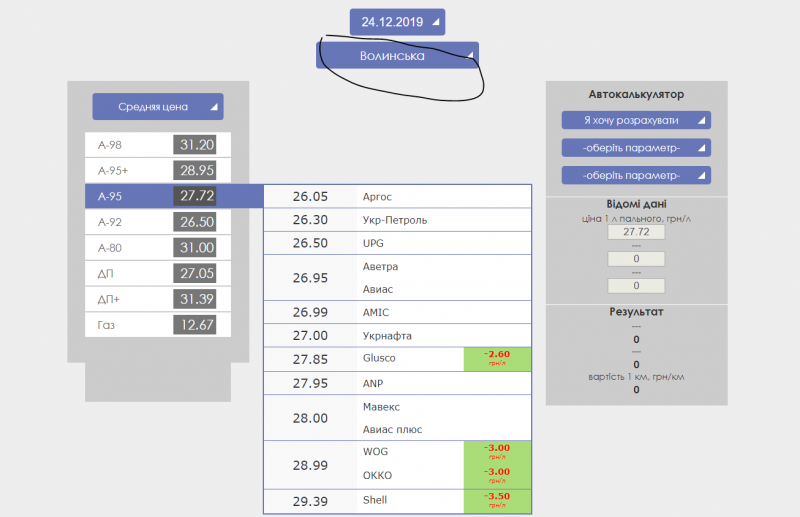
Task: Click the Shell -3.50 discount badge
Action: click(497, 500)
